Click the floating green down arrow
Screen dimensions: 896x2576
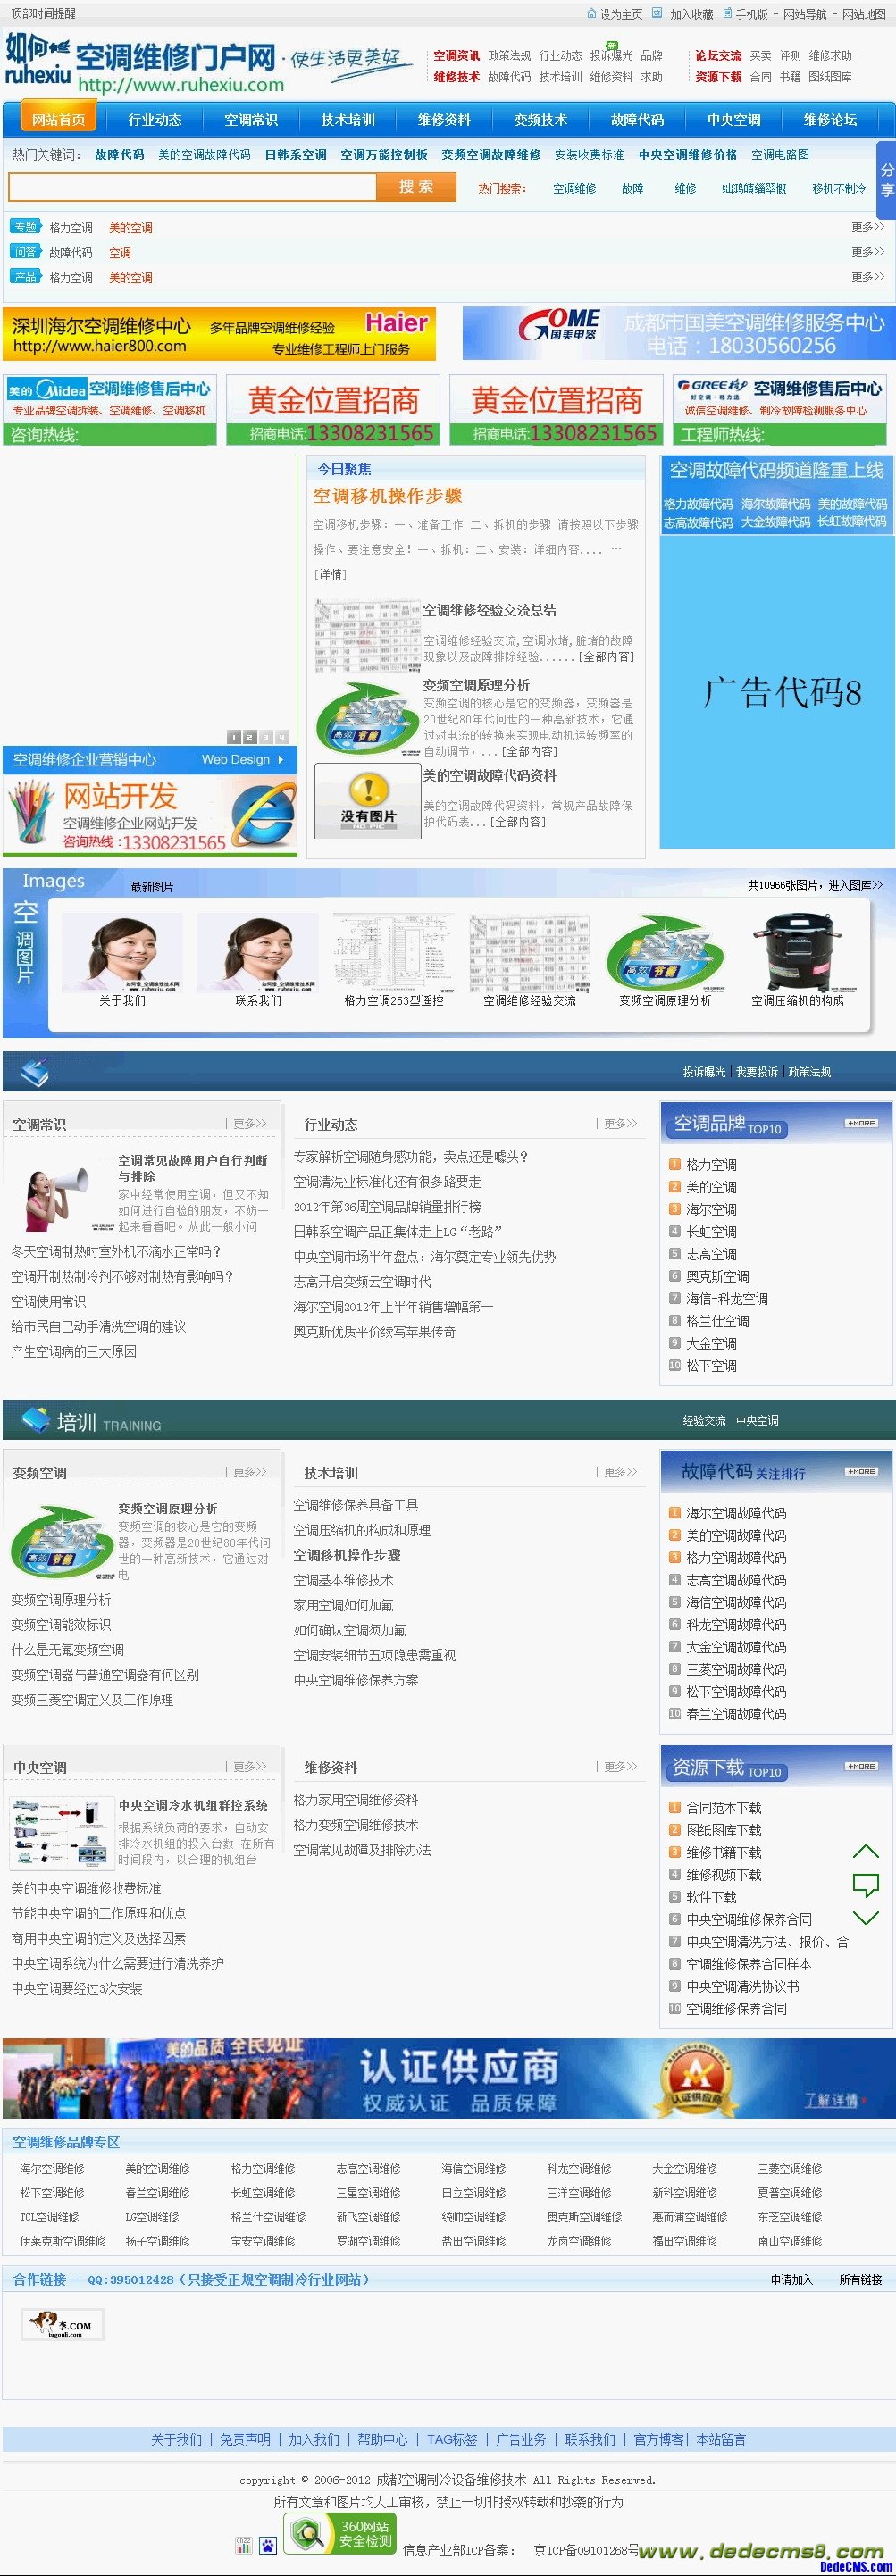[x=865, y=1918]
